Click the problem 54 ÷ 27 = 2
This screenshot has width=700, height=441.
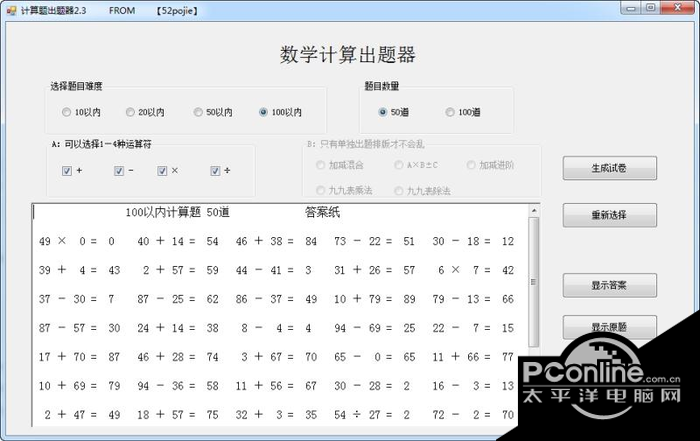coord(372,415)
